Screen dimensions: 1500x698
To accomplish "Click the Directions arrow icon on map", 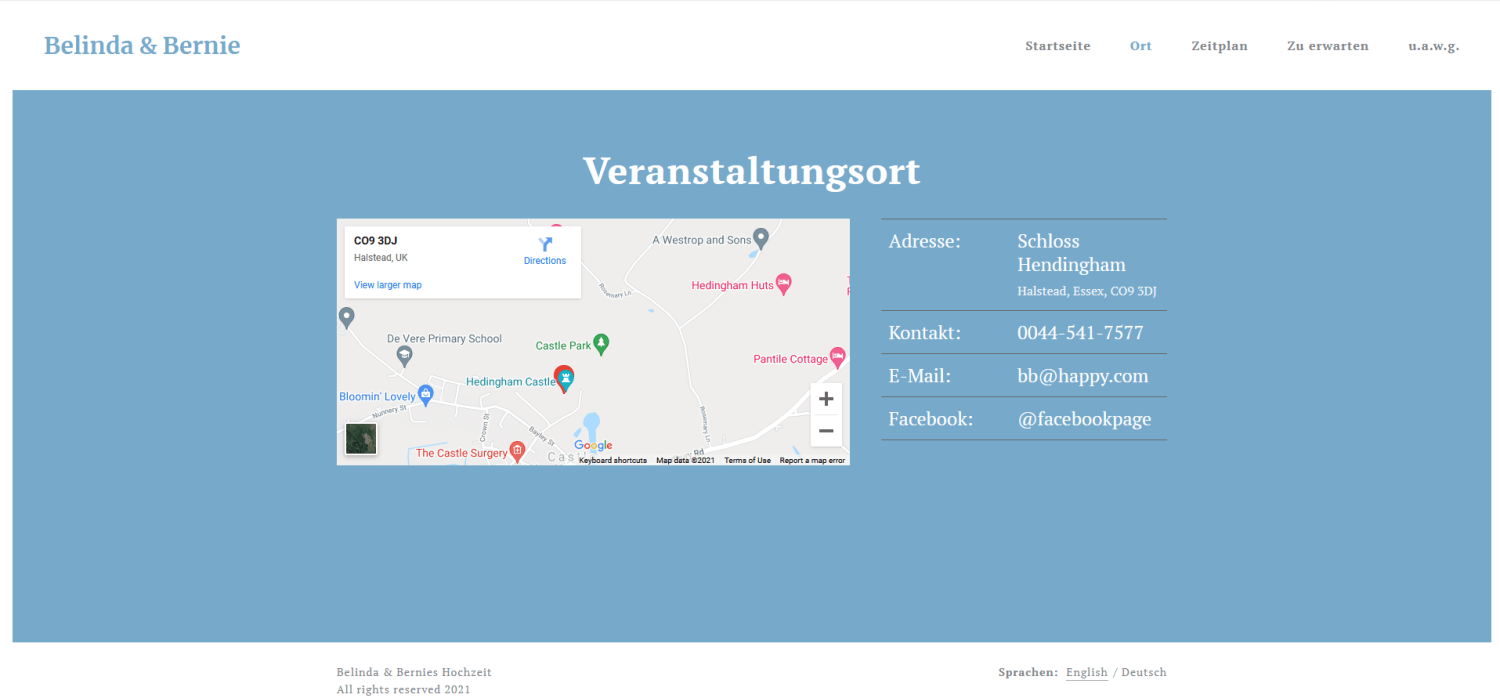I will [x=545, y=244].
